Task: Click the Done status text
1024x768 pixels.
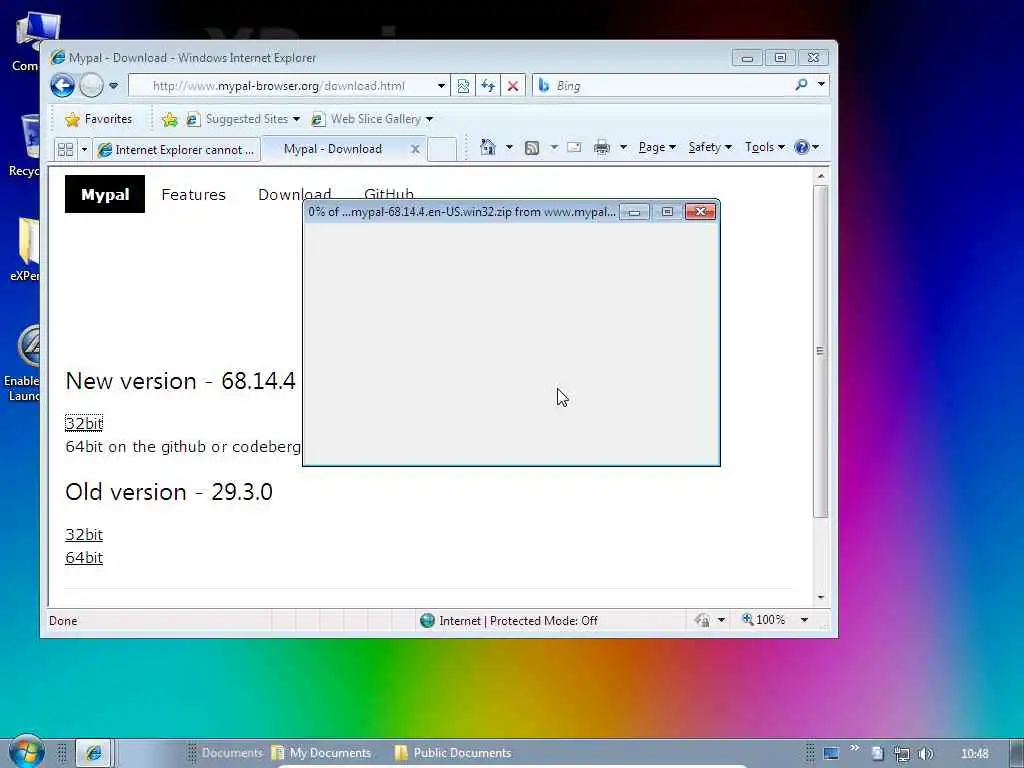Action: pos(63,620)
